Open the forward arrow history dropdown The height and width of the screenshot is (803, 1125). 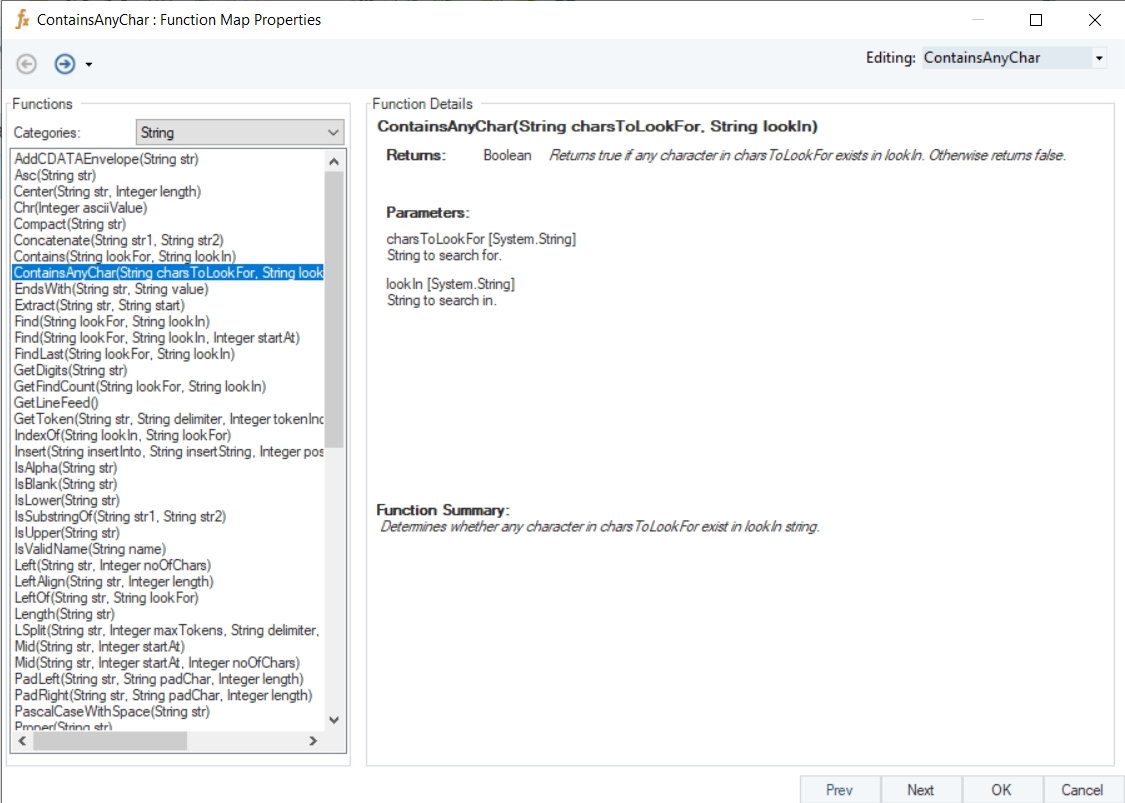tap(89, 65)
